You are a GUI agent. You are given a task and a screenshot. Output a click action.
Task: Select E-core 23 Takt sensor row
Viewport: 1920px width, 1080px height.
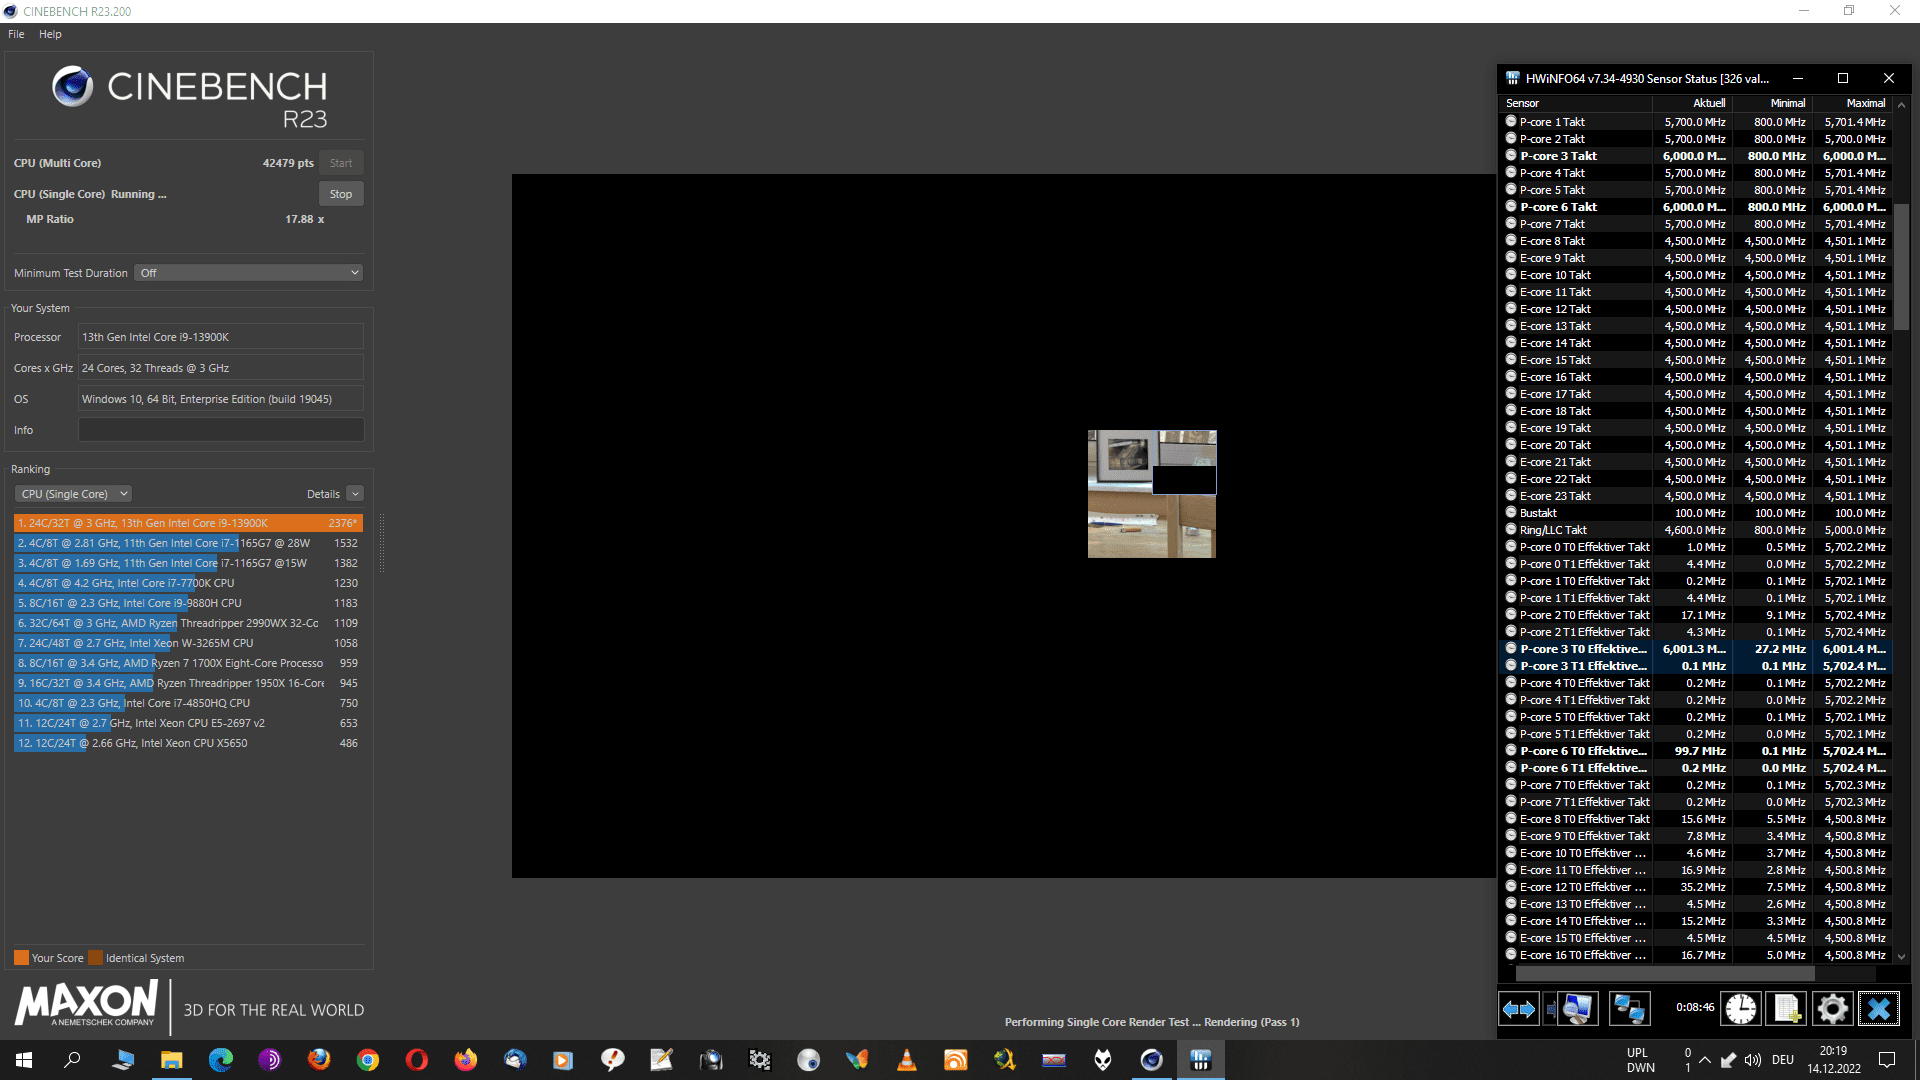pos(1696,496)
